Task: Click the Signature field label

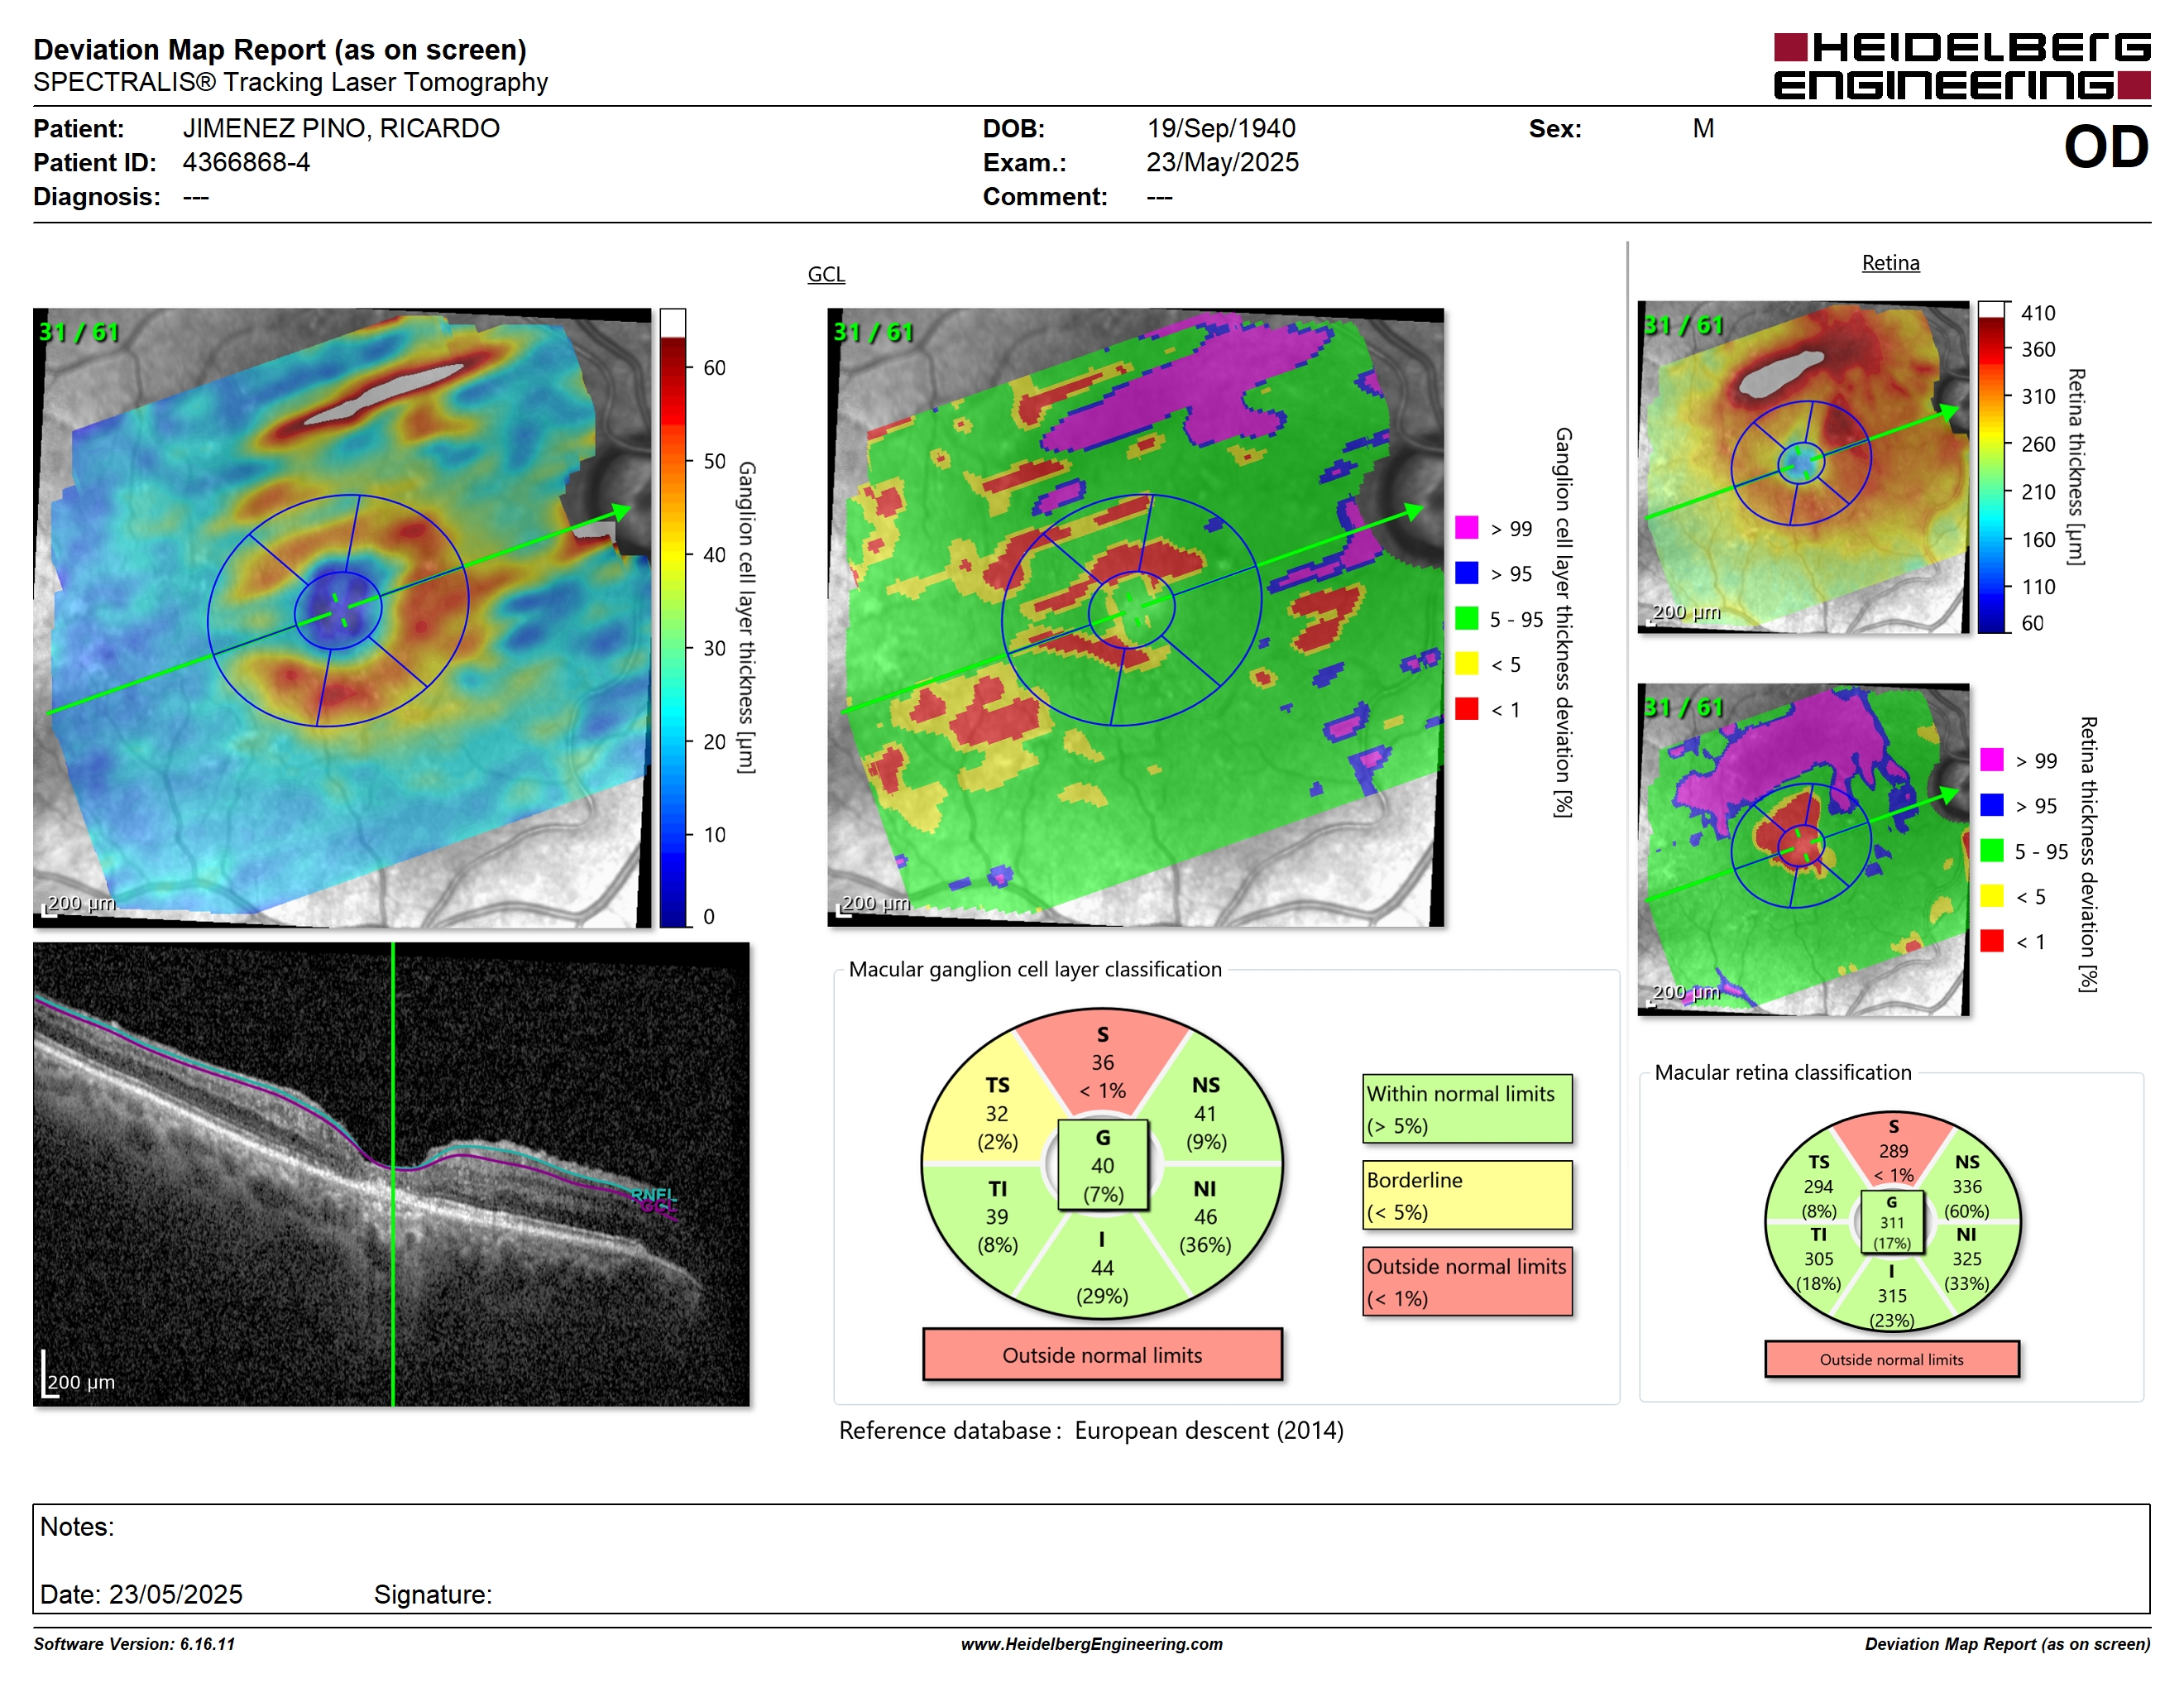Action: (433, 1594)
